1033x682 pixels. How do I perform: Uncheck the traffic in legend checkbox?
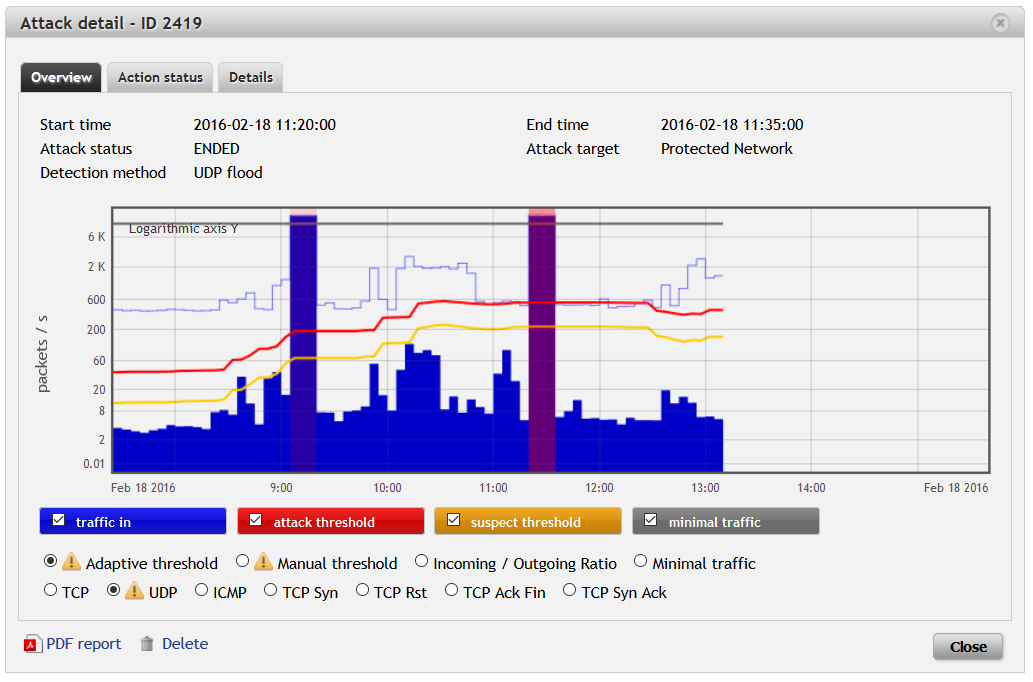[57, 520]
